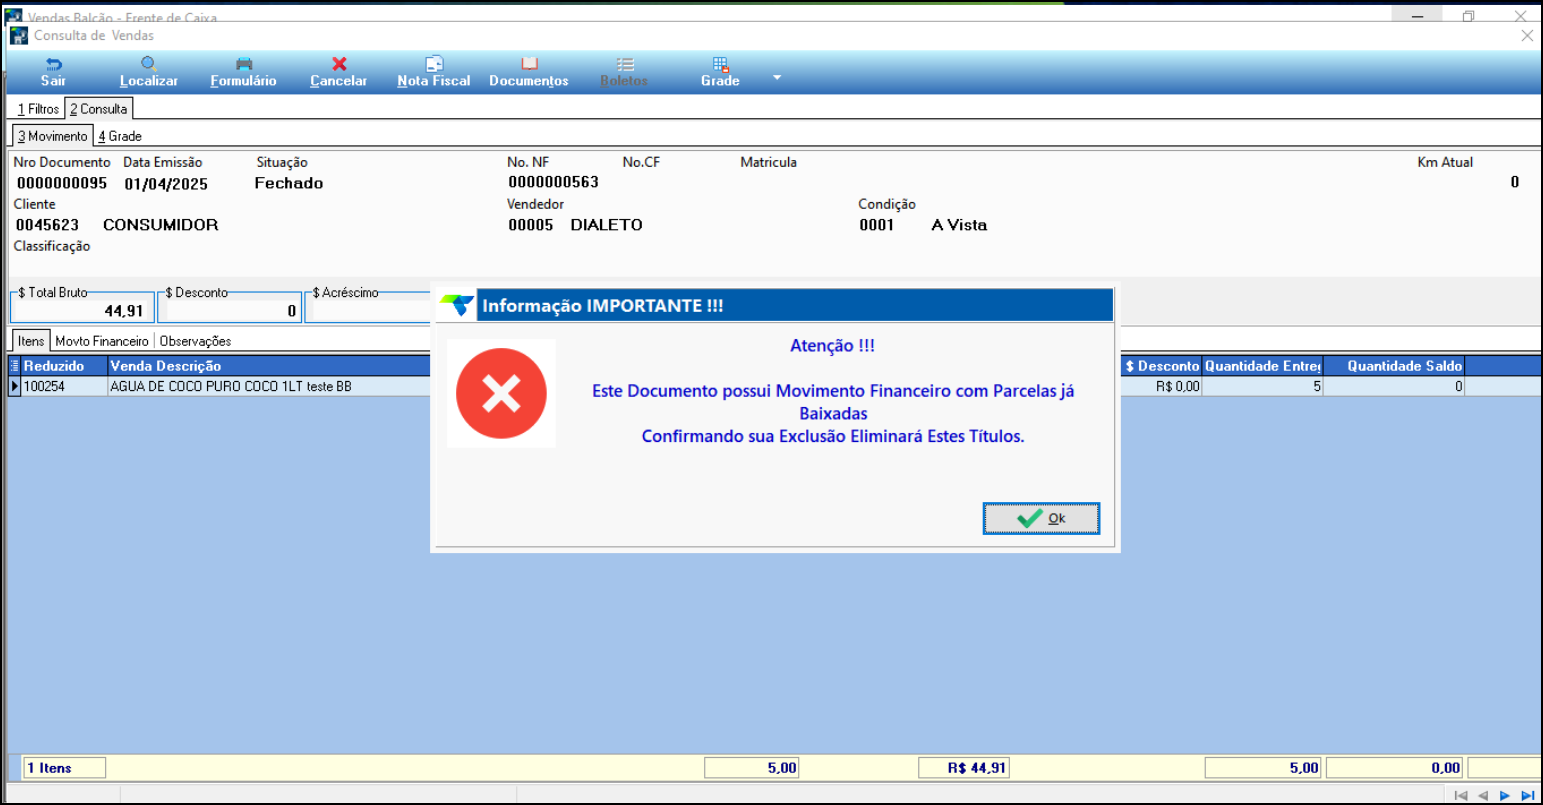Select the 3 Movimento tab
The image size is (1543, 805).
(x=52, y=136)
